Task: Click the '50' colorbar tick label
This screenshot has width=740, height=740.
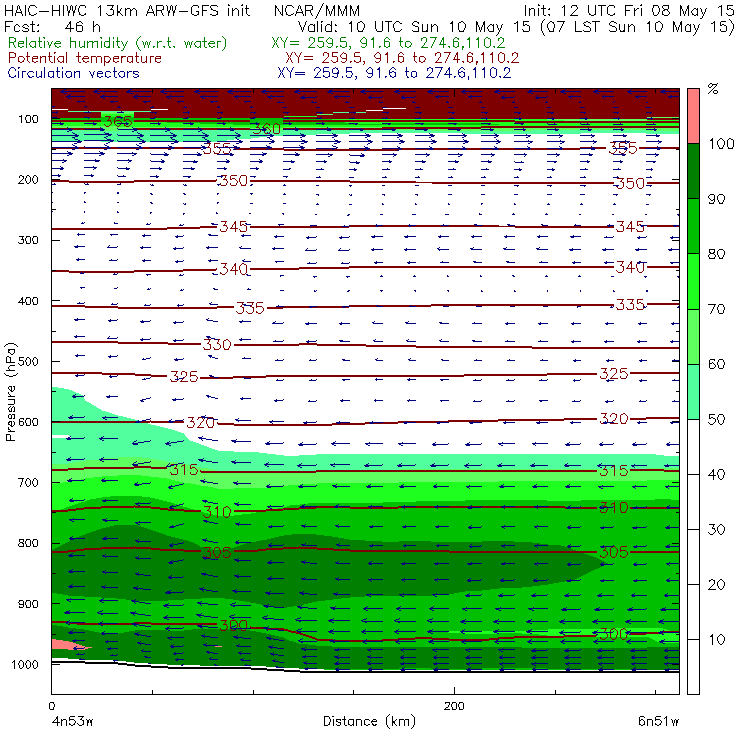Action: coord(716,420)
